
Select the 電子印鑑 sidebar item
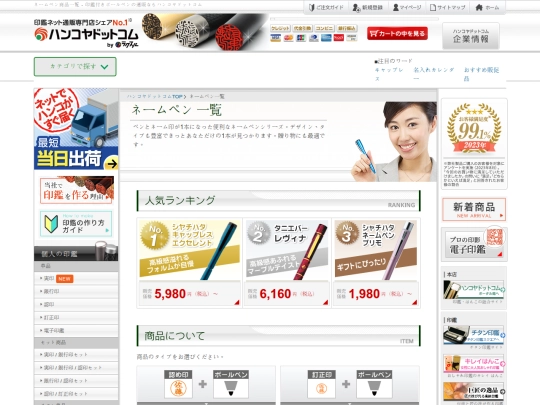76,331
